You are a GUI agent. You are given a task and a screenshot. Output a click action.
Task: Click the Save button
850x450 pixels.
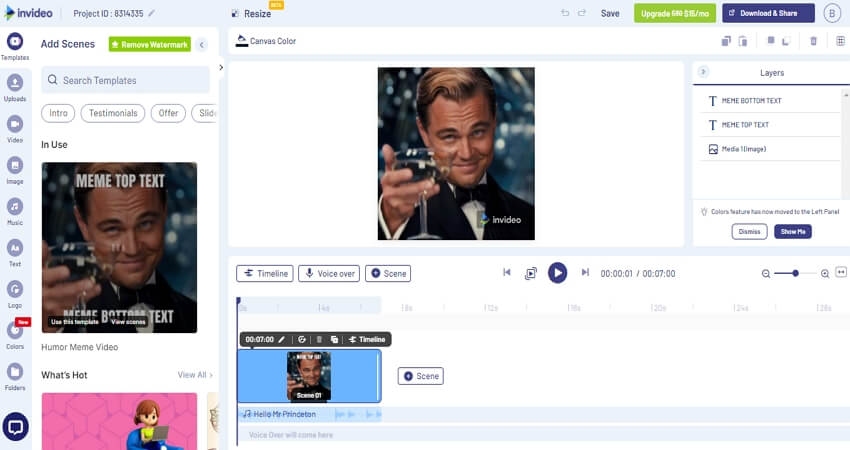[610, 14]
